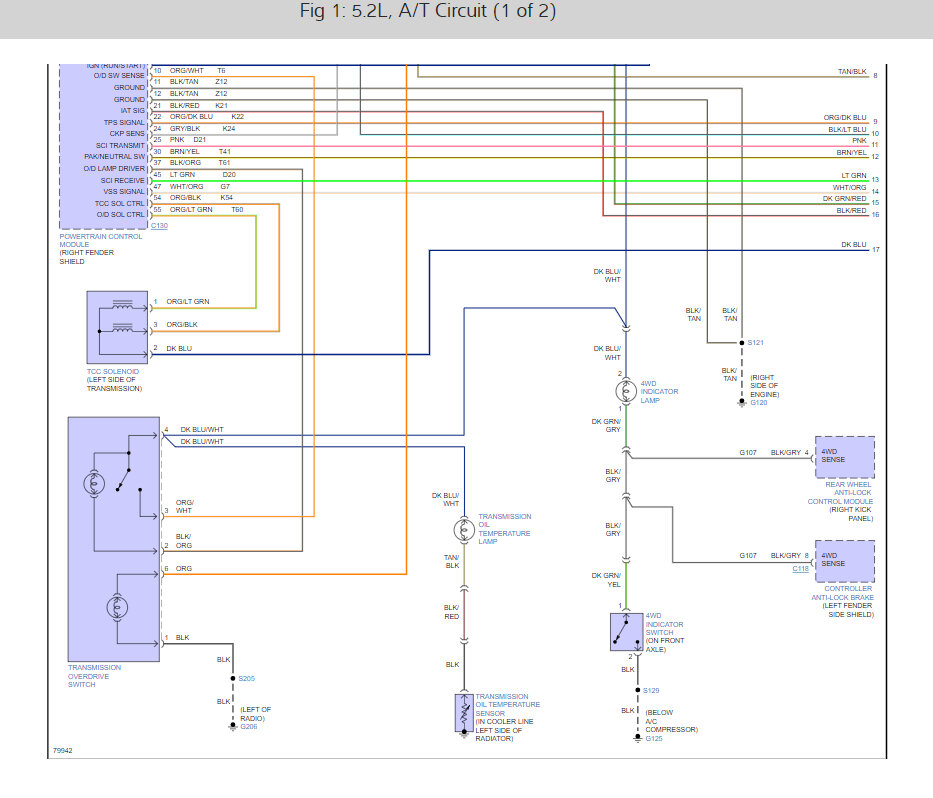Open the C118 connector link

800,569
